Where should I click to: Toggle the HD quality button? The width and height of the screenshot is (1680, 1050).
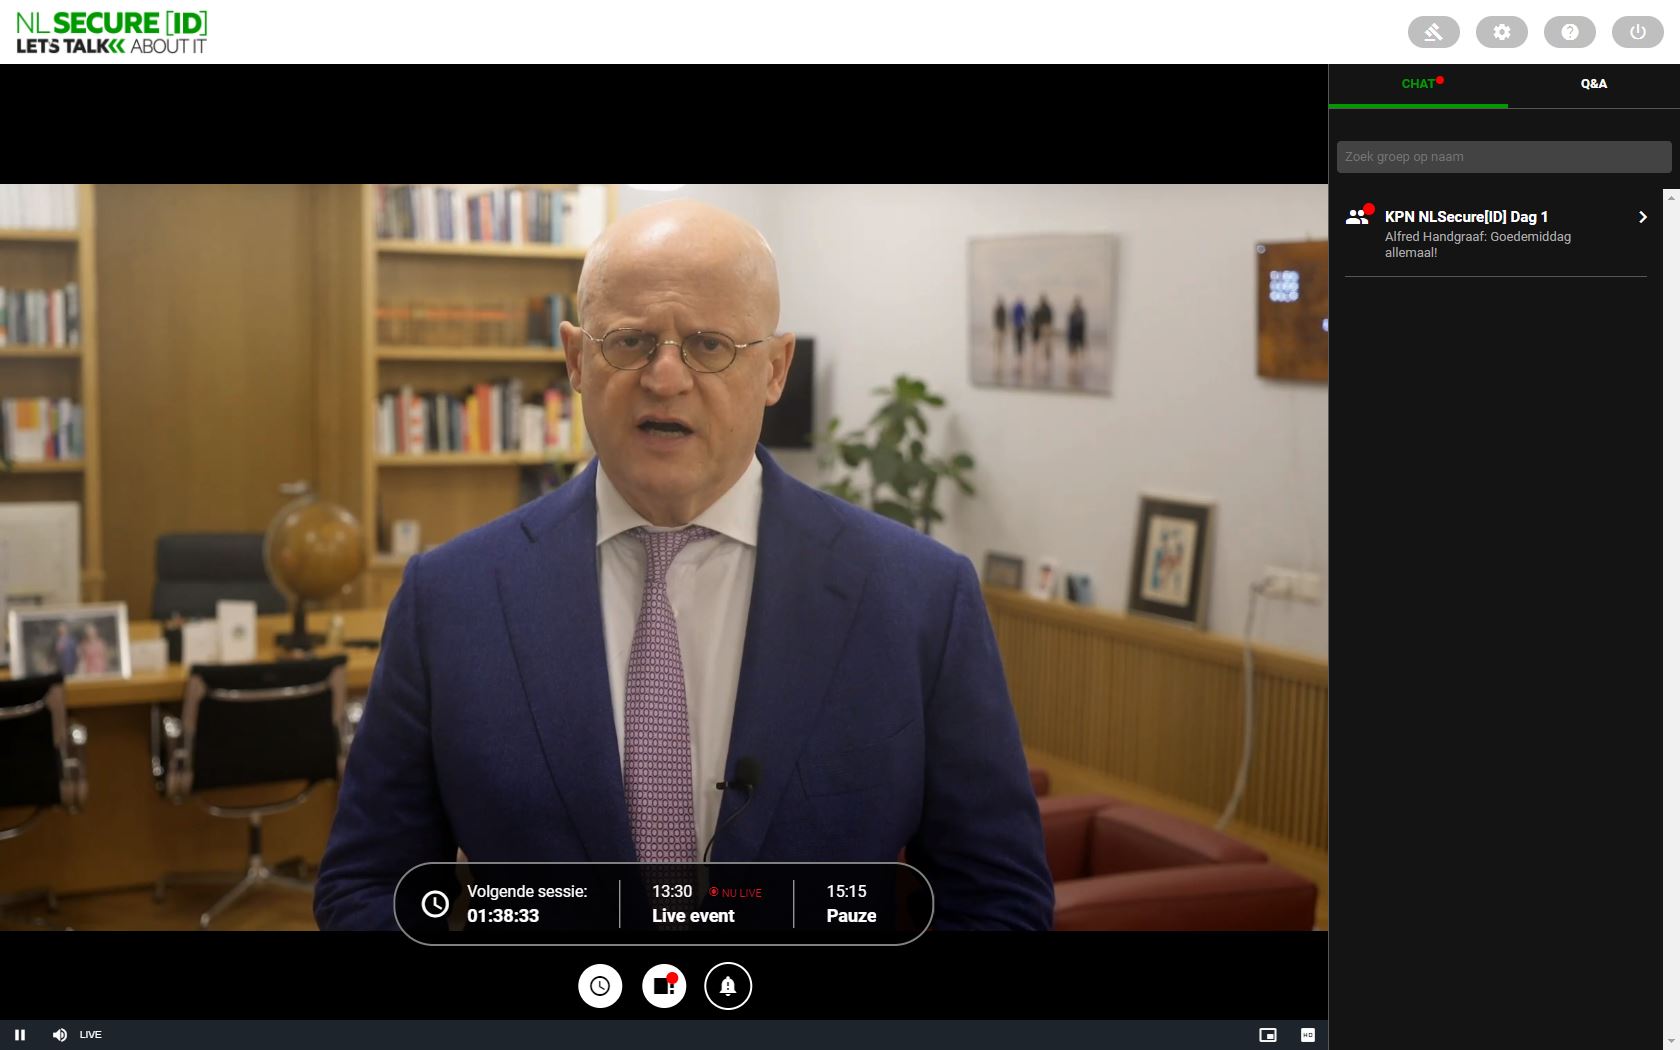tap(1307, 1035)
